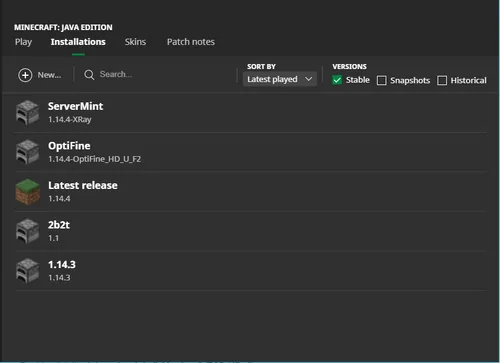The height and width of the screenshot is (363, 500).
Task: Click the Historical label text
Action: pos(468,80)
